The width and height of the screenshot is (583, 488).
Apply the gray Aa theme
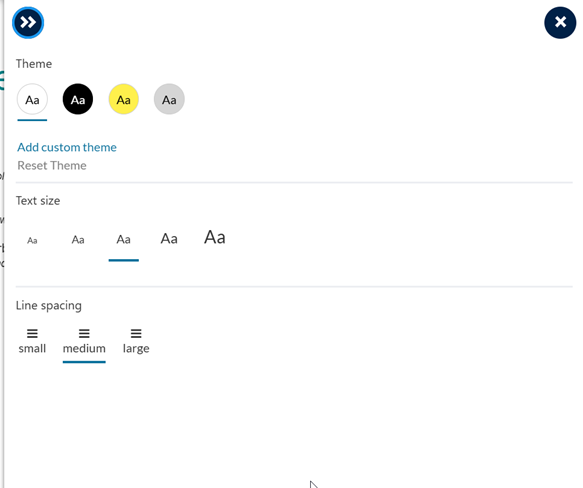tap(169, 99)
